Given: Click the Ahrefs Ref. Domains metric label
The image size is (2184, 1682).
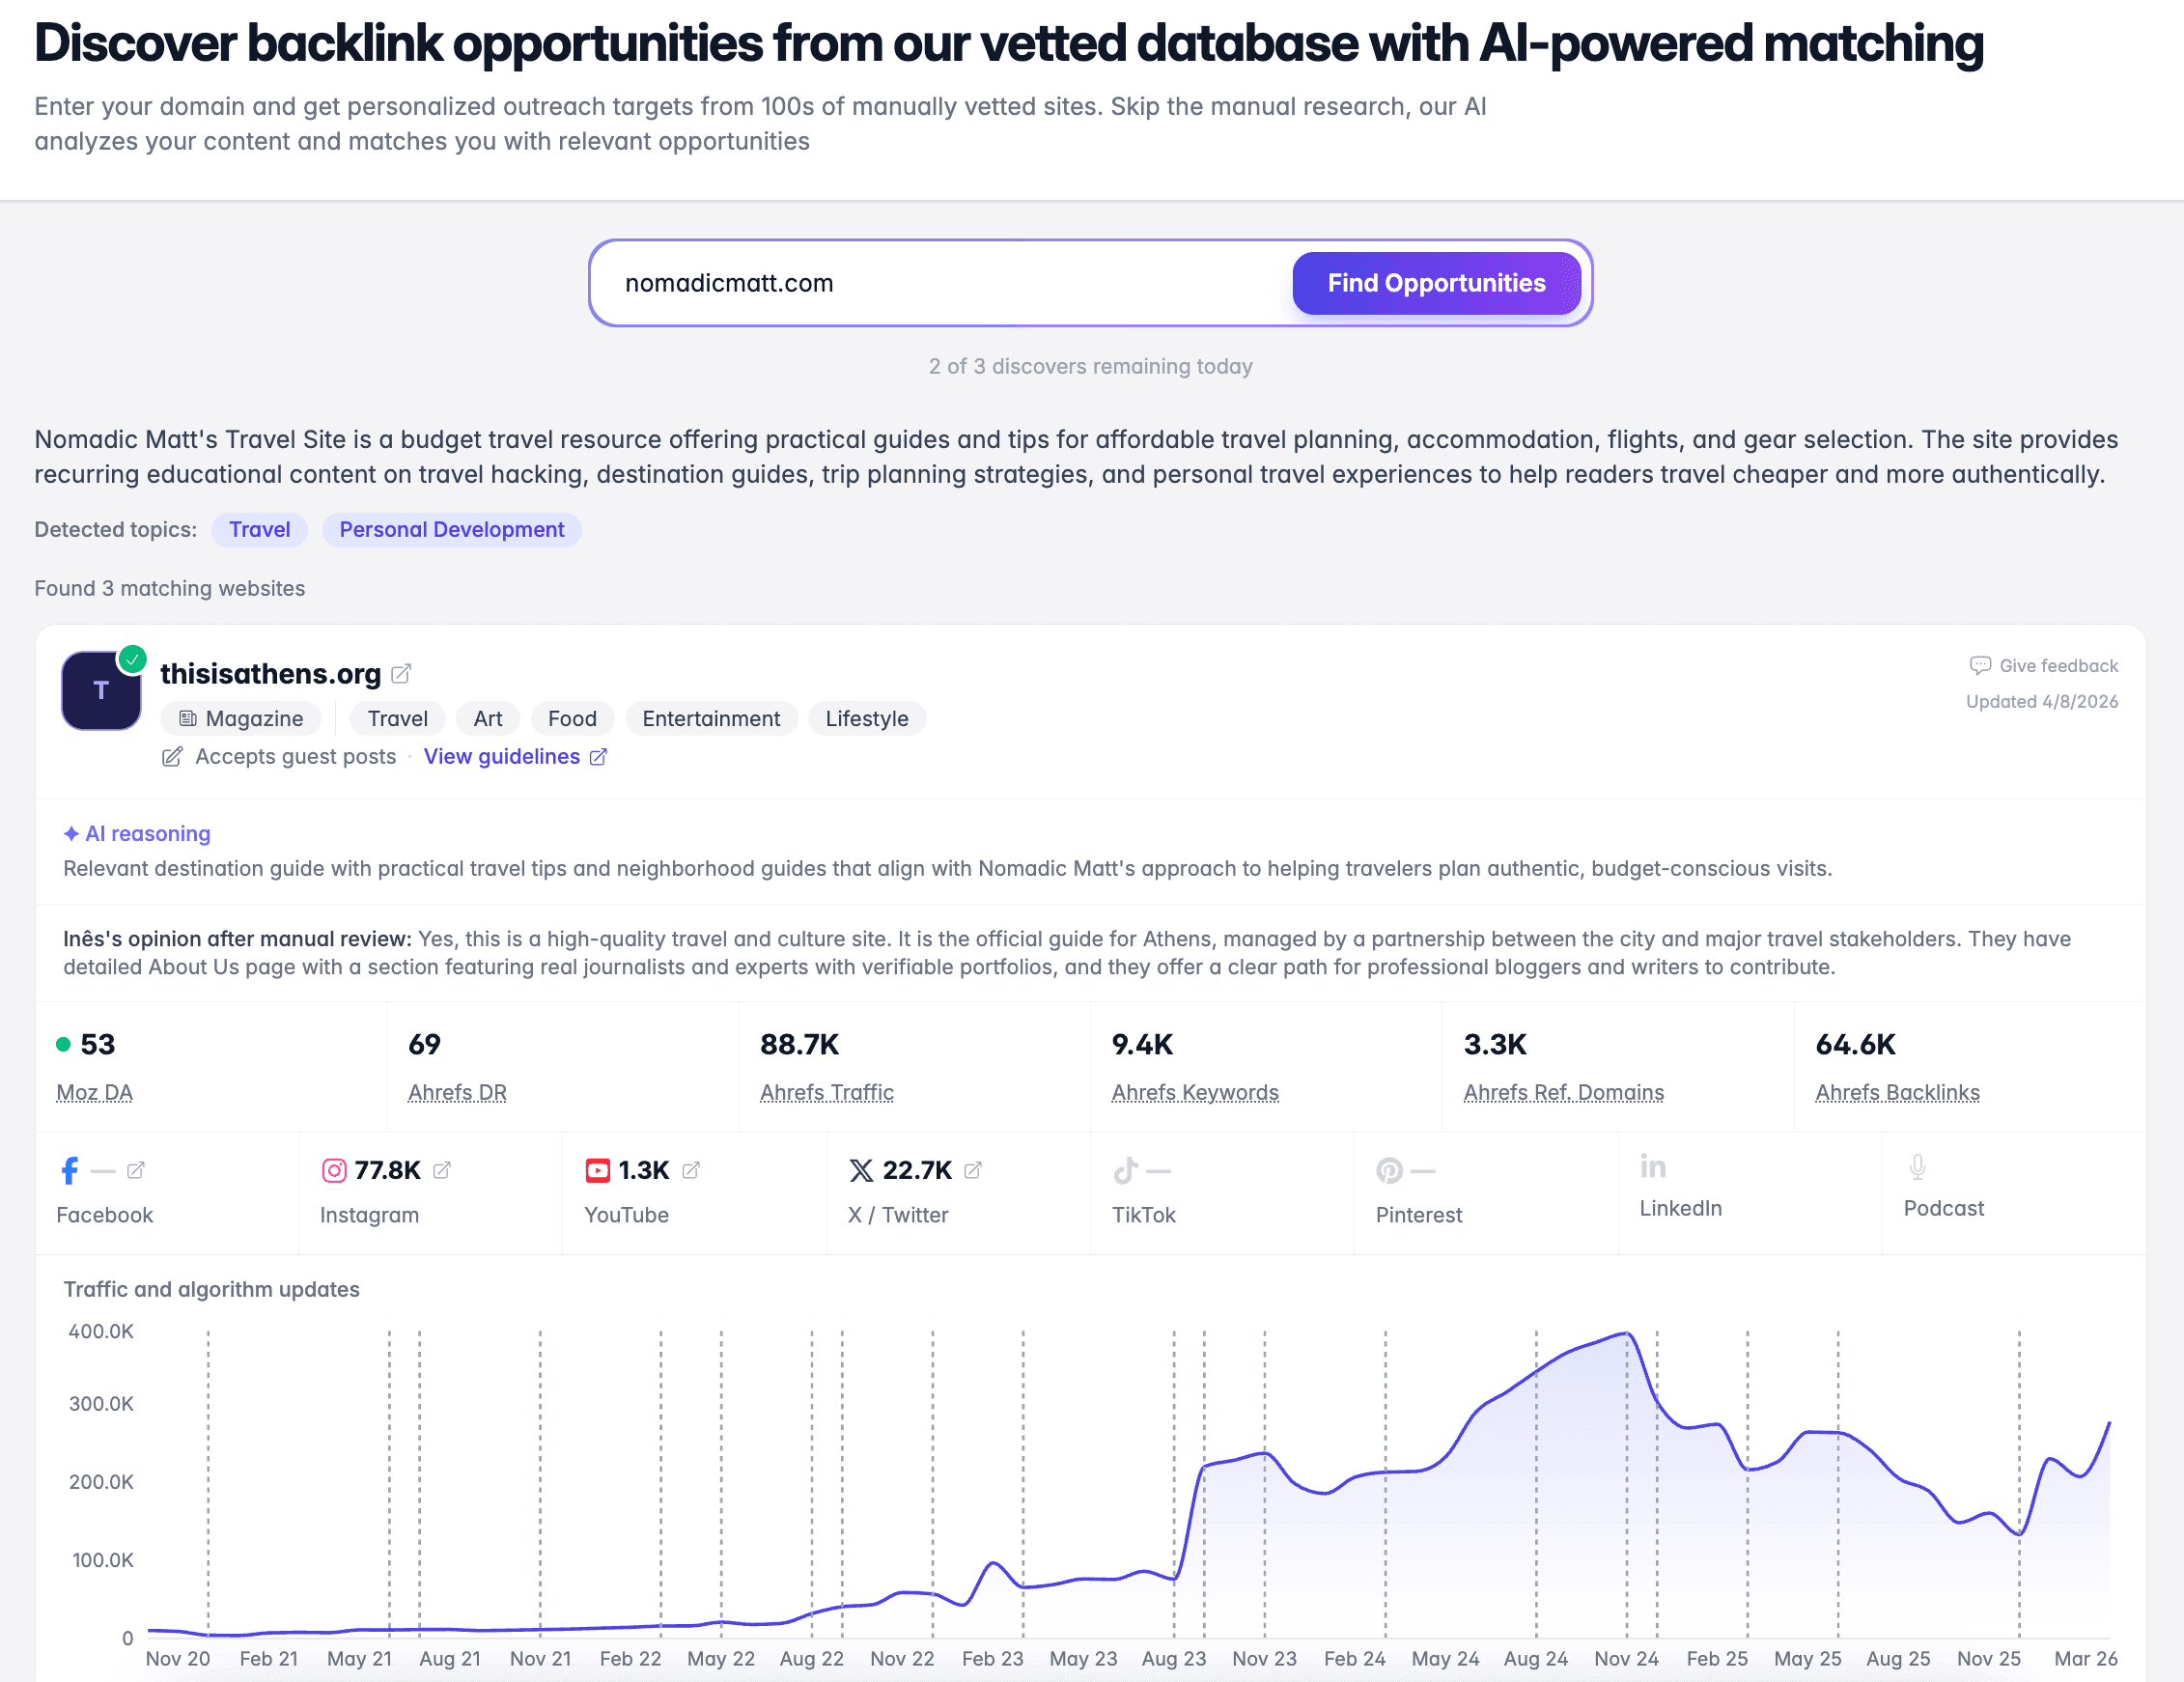Looking at the screenshot, I should pyautogui.click(x=1564, y=1093).
